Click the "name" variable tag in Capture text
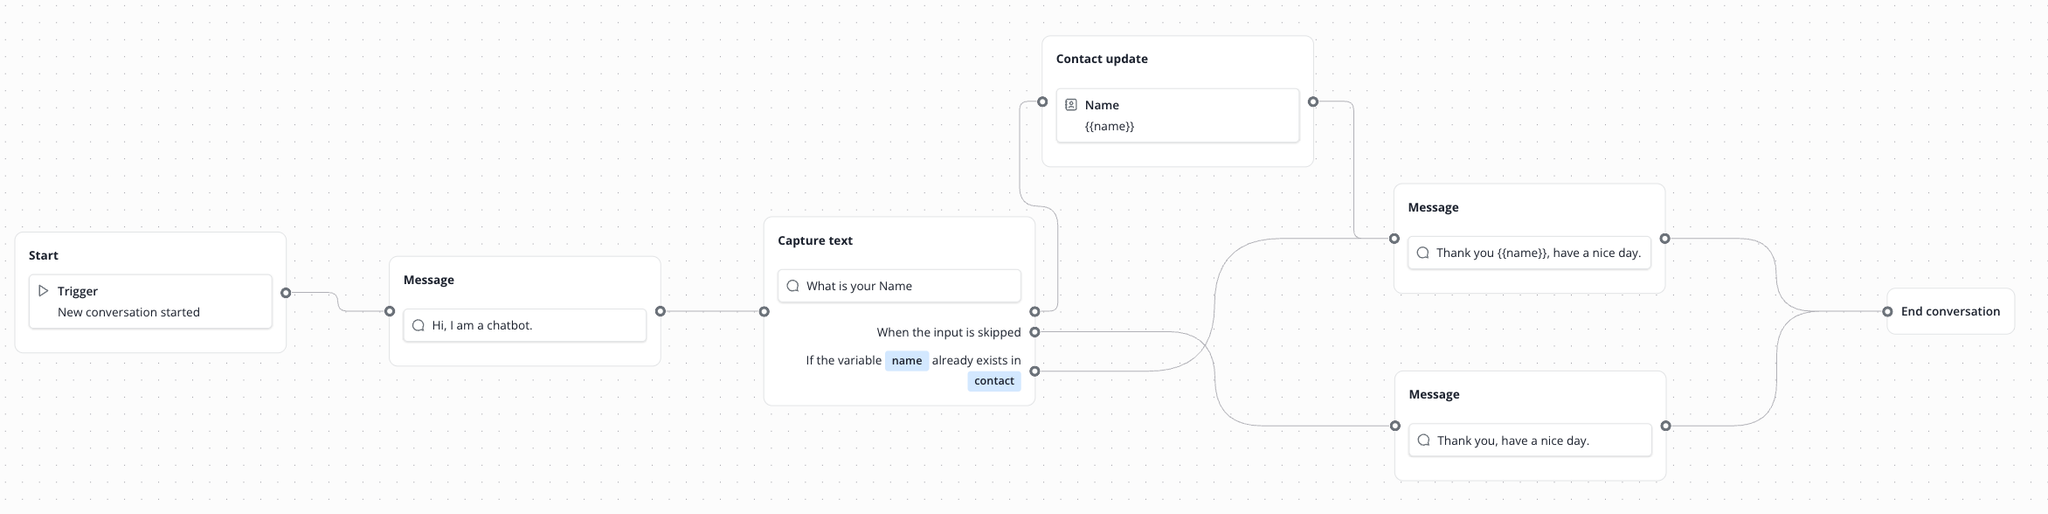This screenshot has width=2048, height=514. (907, 361)
